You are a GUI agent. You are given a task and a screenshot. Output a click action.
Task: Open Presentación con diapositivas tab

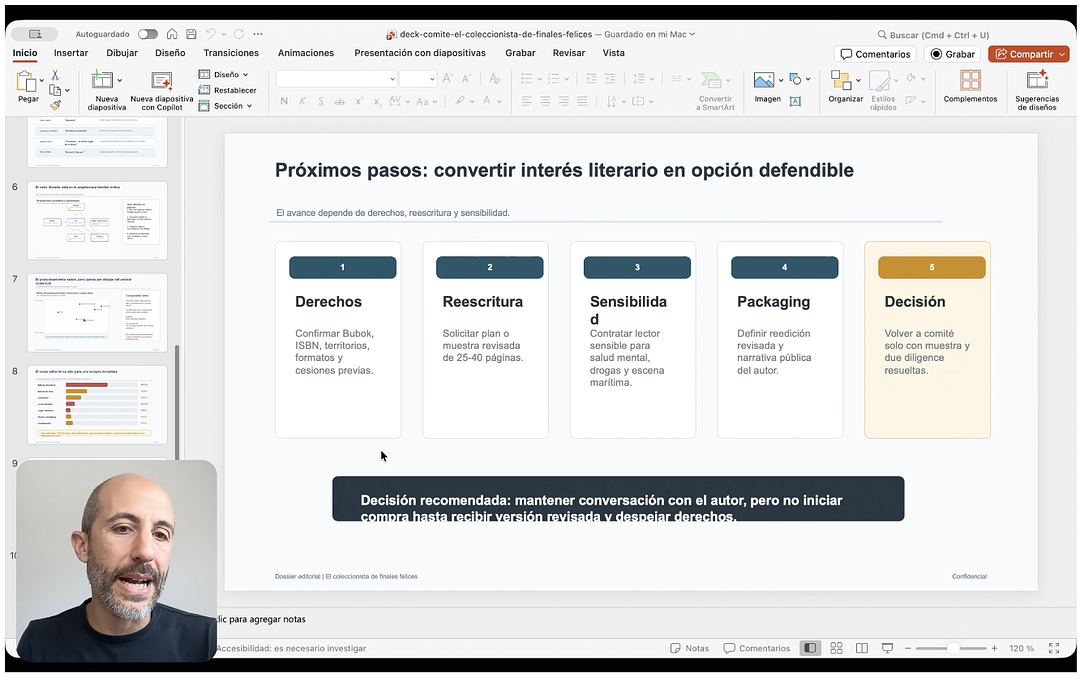tap(420, 53)
